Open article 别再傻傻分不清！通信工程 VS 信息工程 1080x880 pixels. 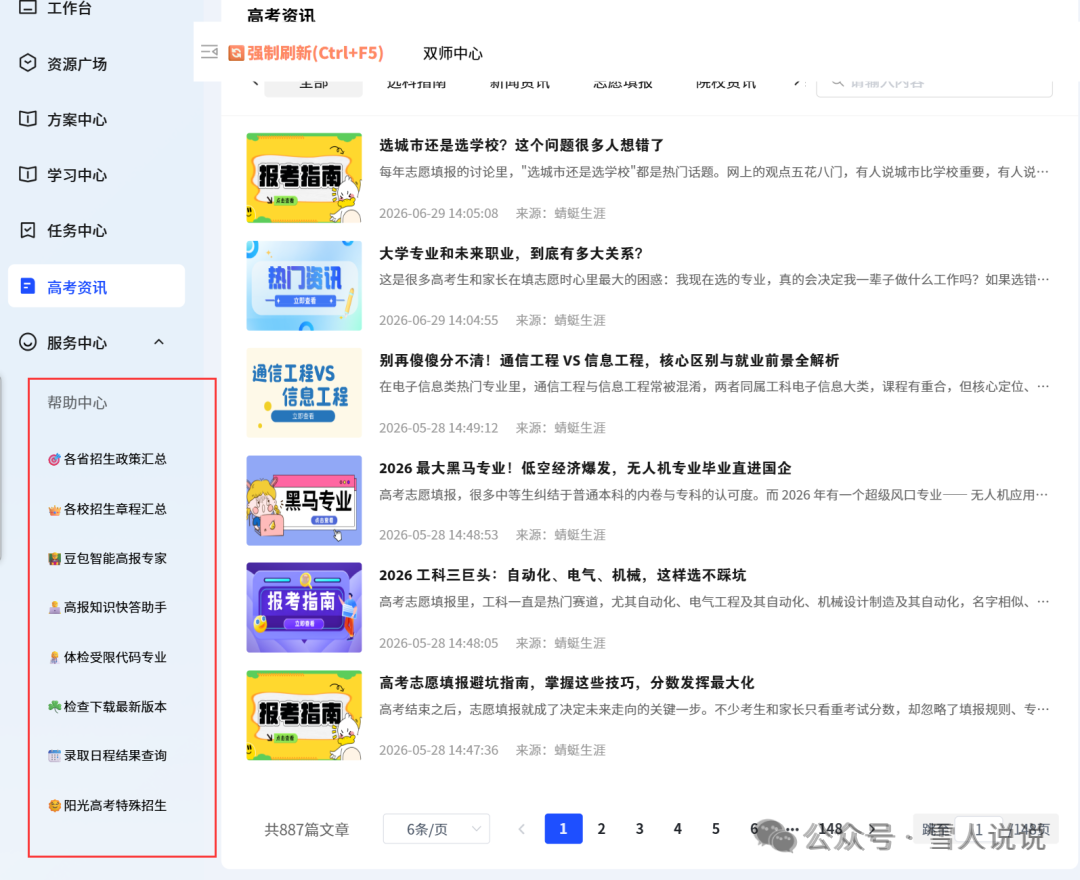pos(609,361)
